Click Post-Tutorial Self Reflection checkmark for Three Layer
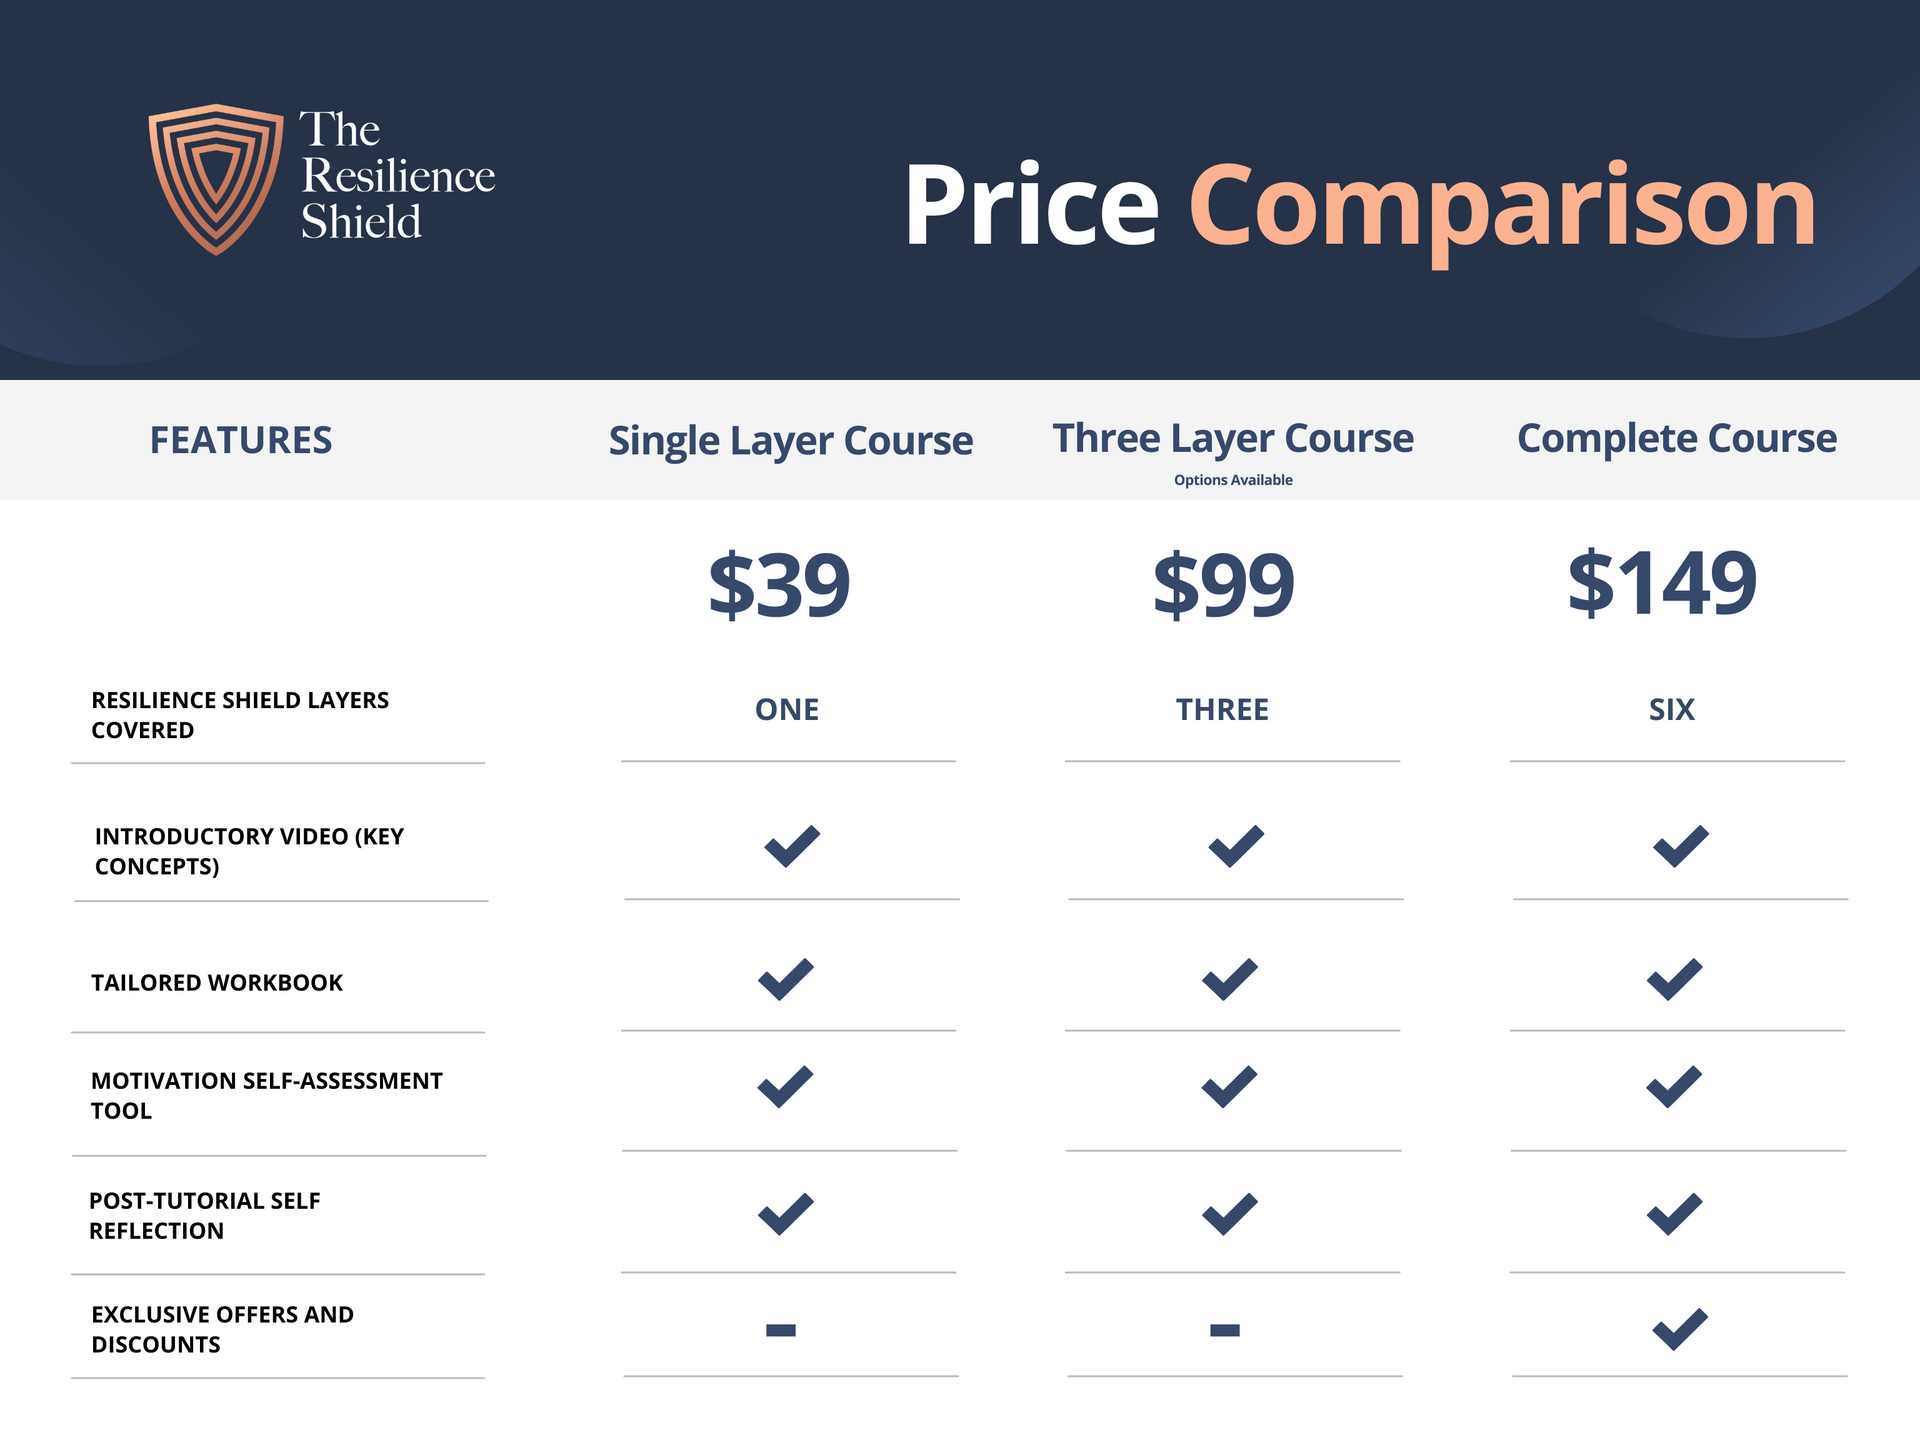 1230,1214
